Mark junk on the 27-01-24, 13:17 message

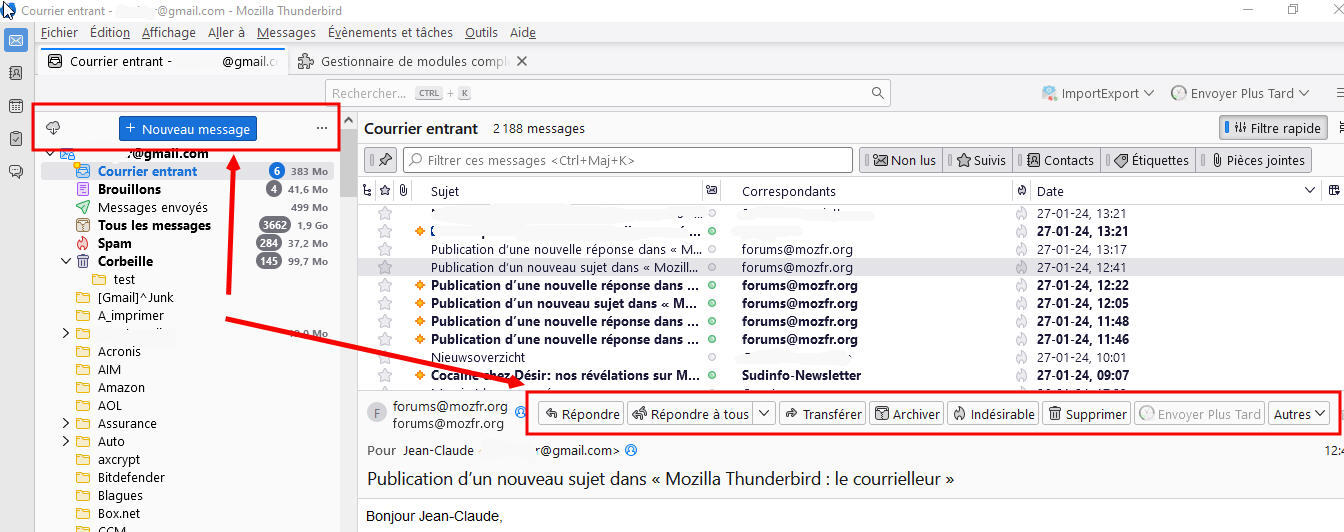click(x=1021, y=249)
